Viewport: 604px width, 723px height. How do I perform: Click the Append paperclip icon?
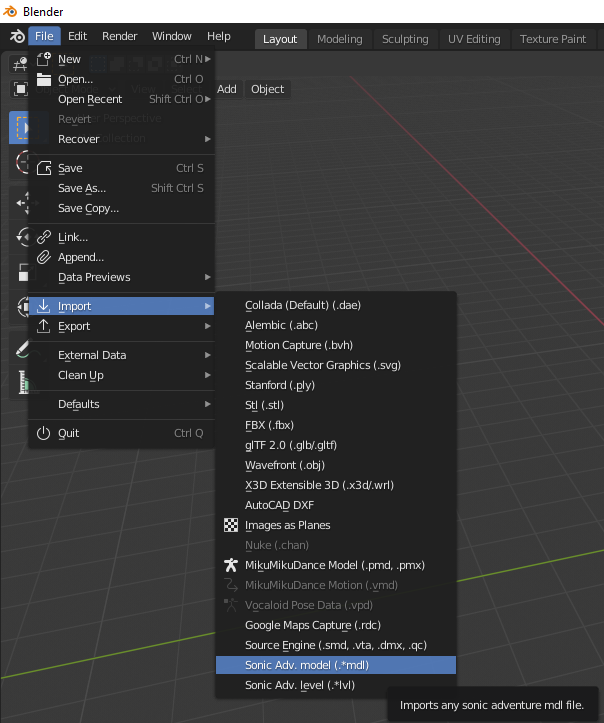44,257
